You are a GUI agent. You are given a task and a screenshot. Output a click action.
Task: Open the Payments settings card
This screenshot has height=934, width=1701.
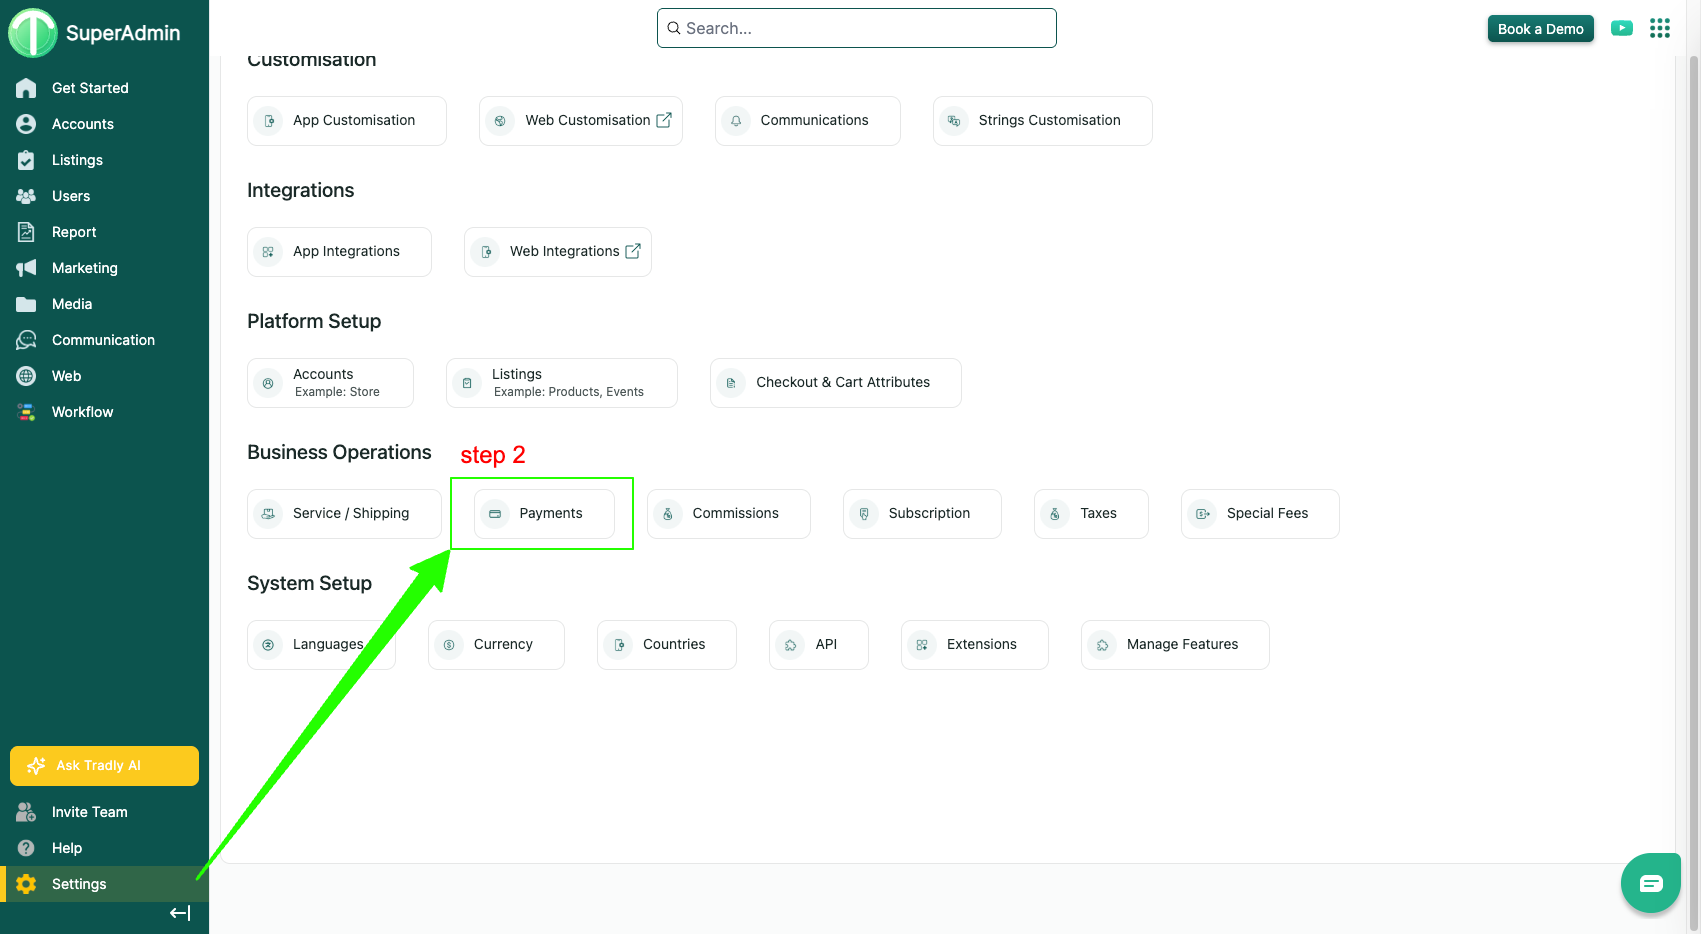pyautogui.click(x=544, y=514)
